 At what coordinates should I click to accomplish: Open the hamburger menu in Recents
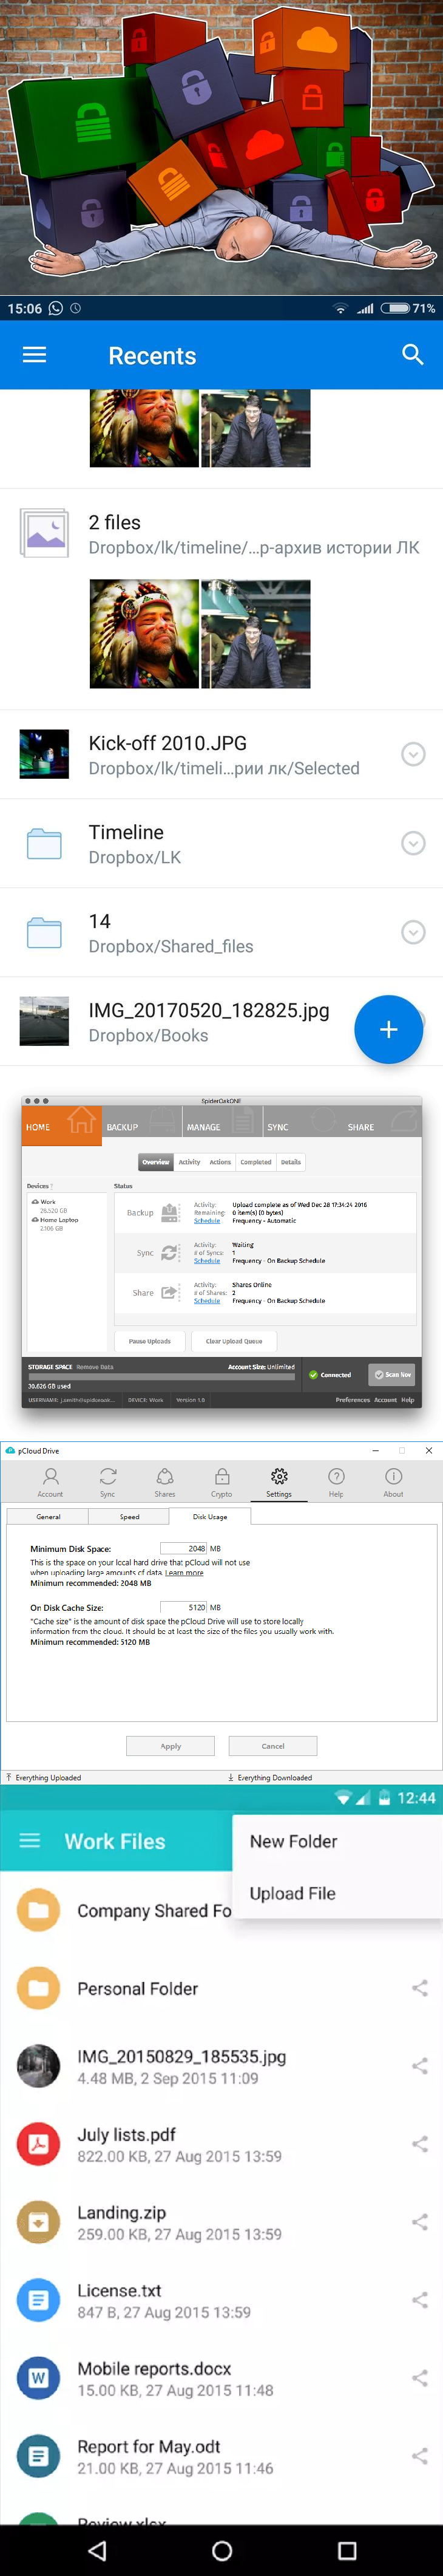coord(35,355)
